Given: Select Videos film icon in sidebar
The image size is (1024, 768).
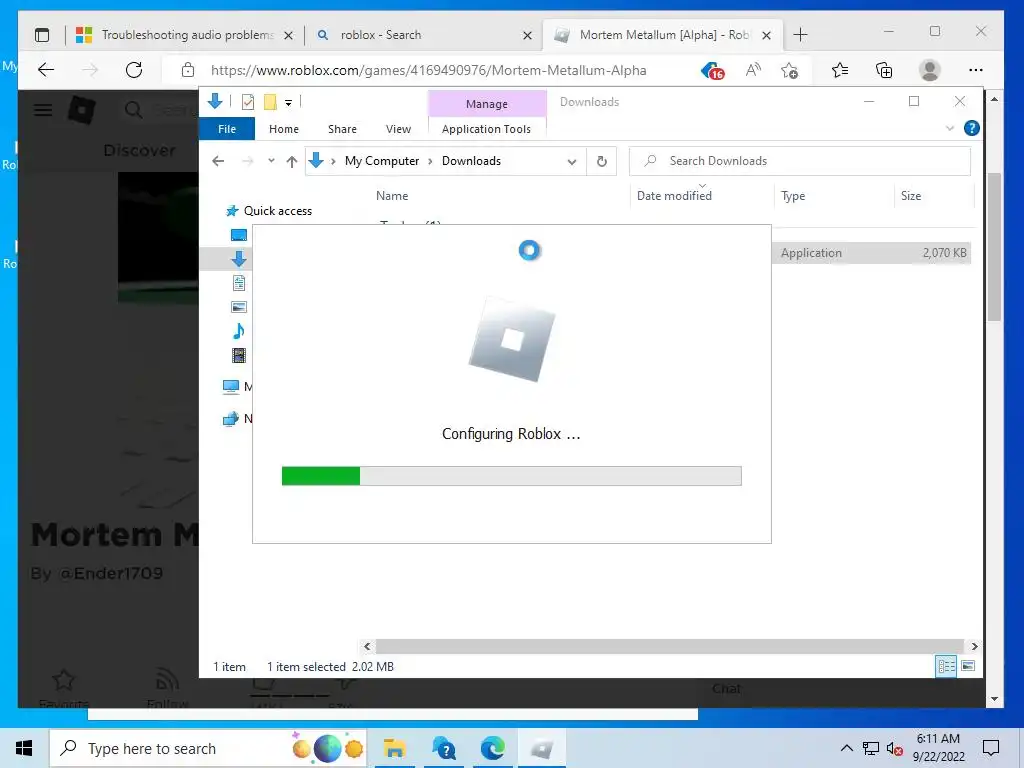Looking at the screenshot, I should [x=239, y=355].
